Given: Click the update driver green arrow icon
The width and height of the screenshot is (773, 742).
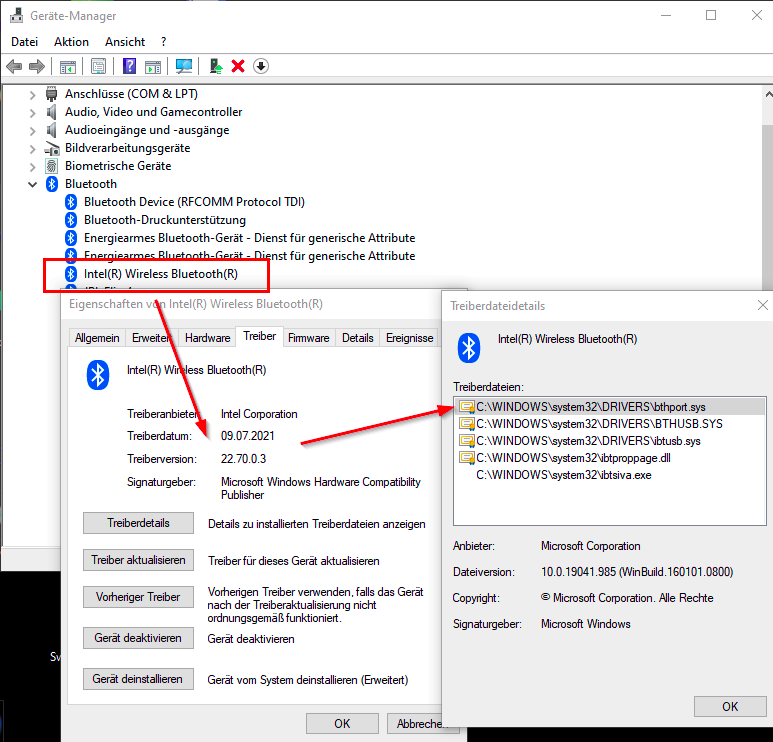Looking at the screenshot, I should pyautogui.click(x=215, y=66).
